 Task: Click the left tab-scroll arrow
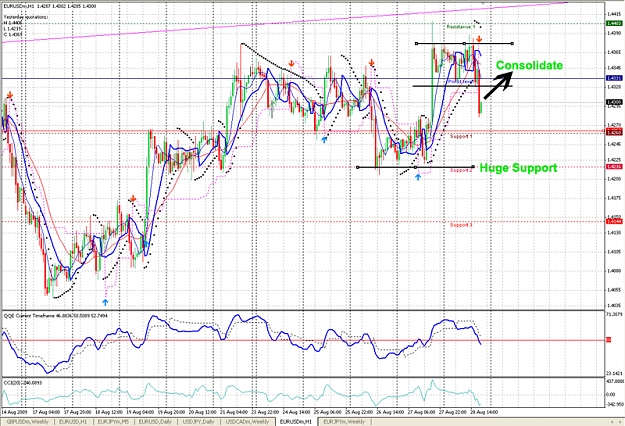point(612,422)
